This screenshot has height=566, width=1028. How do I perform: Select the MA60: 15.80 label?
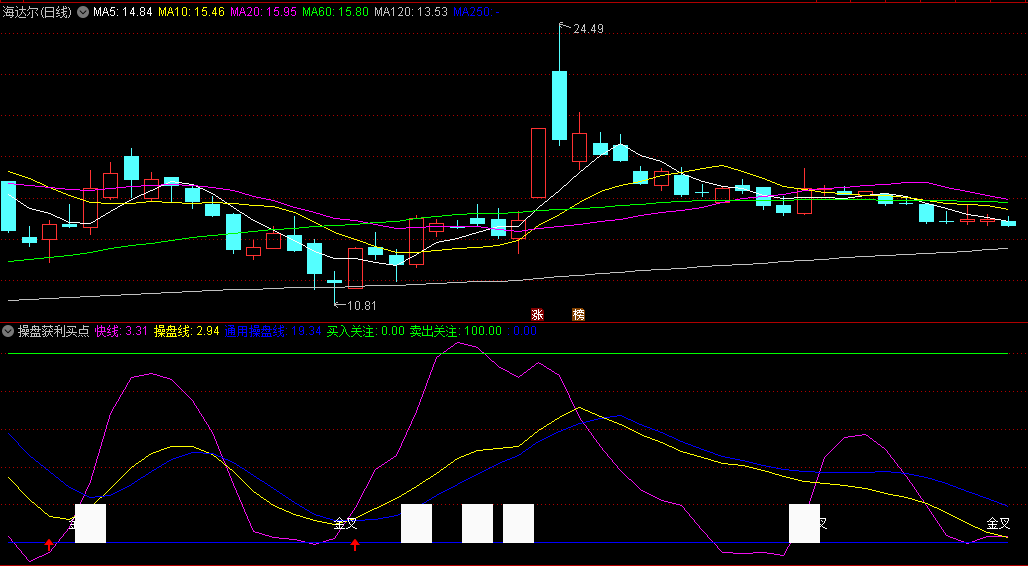(x=334, y=12)
